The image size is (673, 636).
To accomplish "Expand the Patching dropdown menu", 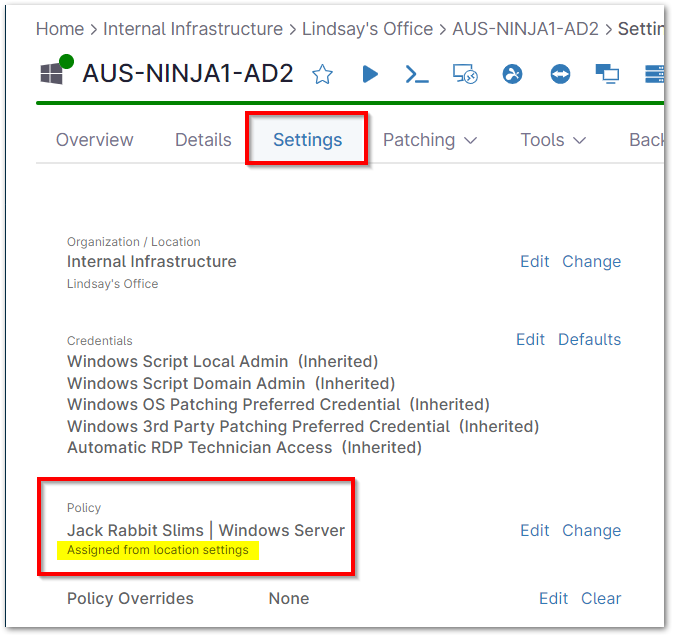I will click(x=430, y=140).
